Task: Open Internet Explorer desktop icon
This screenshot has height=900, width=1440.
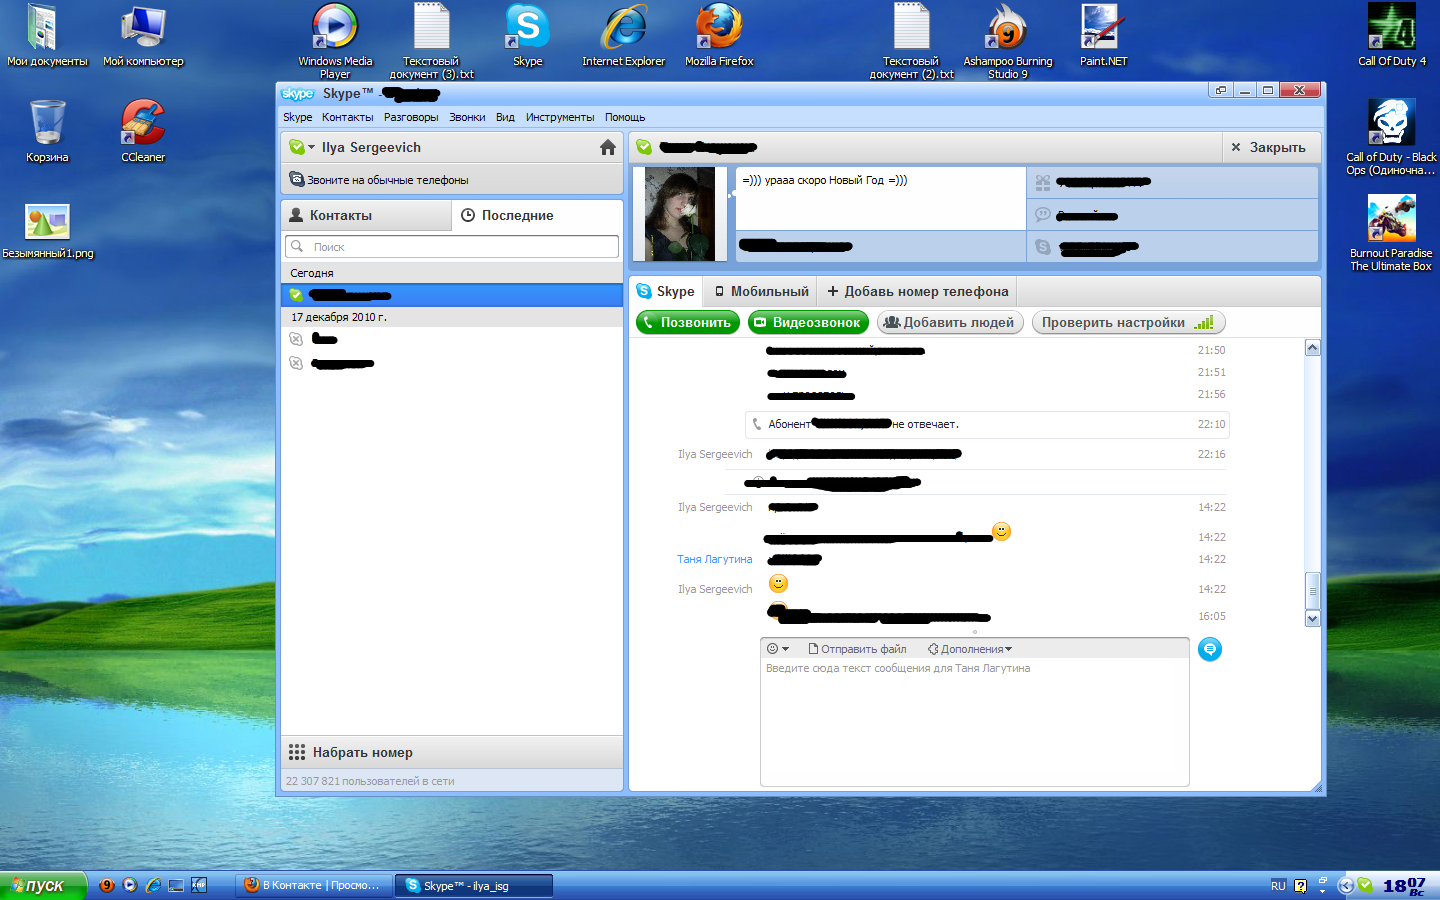Action: (624, 35)
